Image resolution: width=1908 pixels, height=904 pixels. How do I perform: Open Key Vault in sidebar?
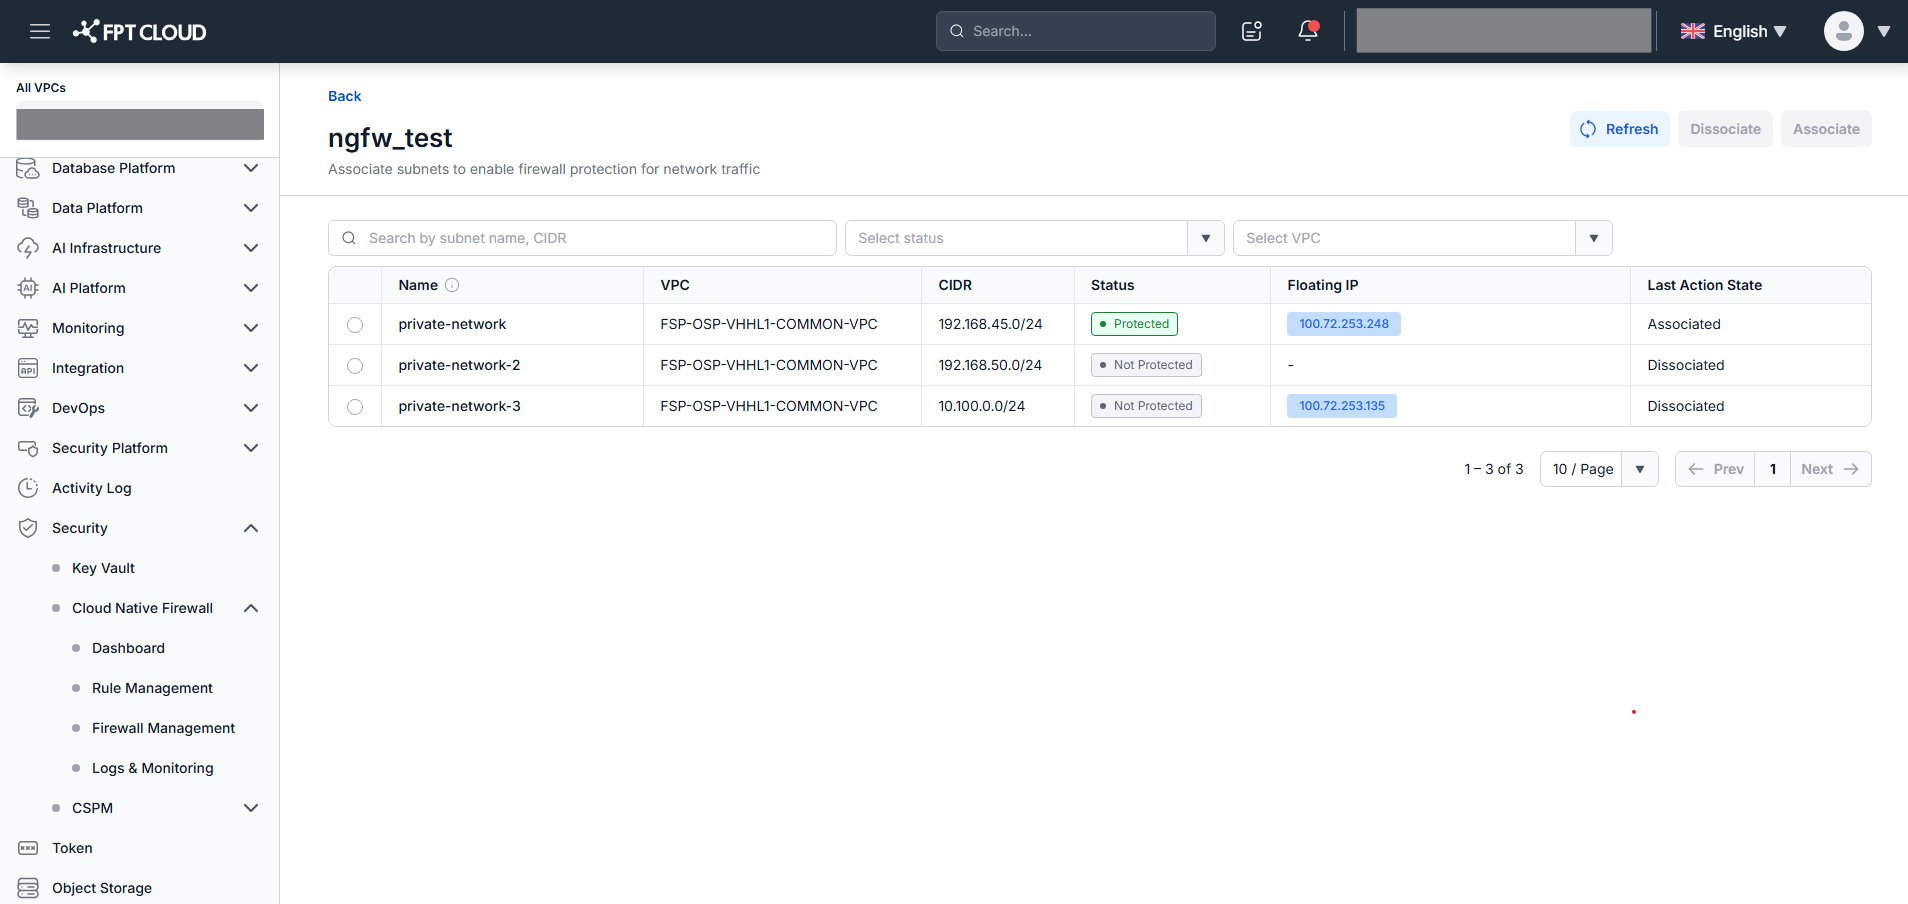coord(103,568)
